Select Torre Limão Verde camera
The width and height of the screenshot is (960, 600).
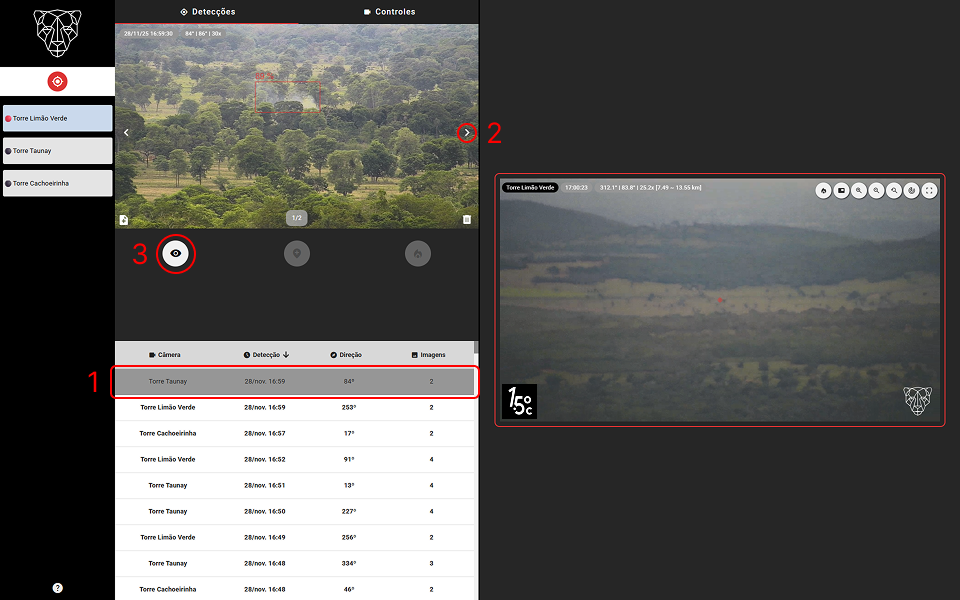(x=57, y=118)
